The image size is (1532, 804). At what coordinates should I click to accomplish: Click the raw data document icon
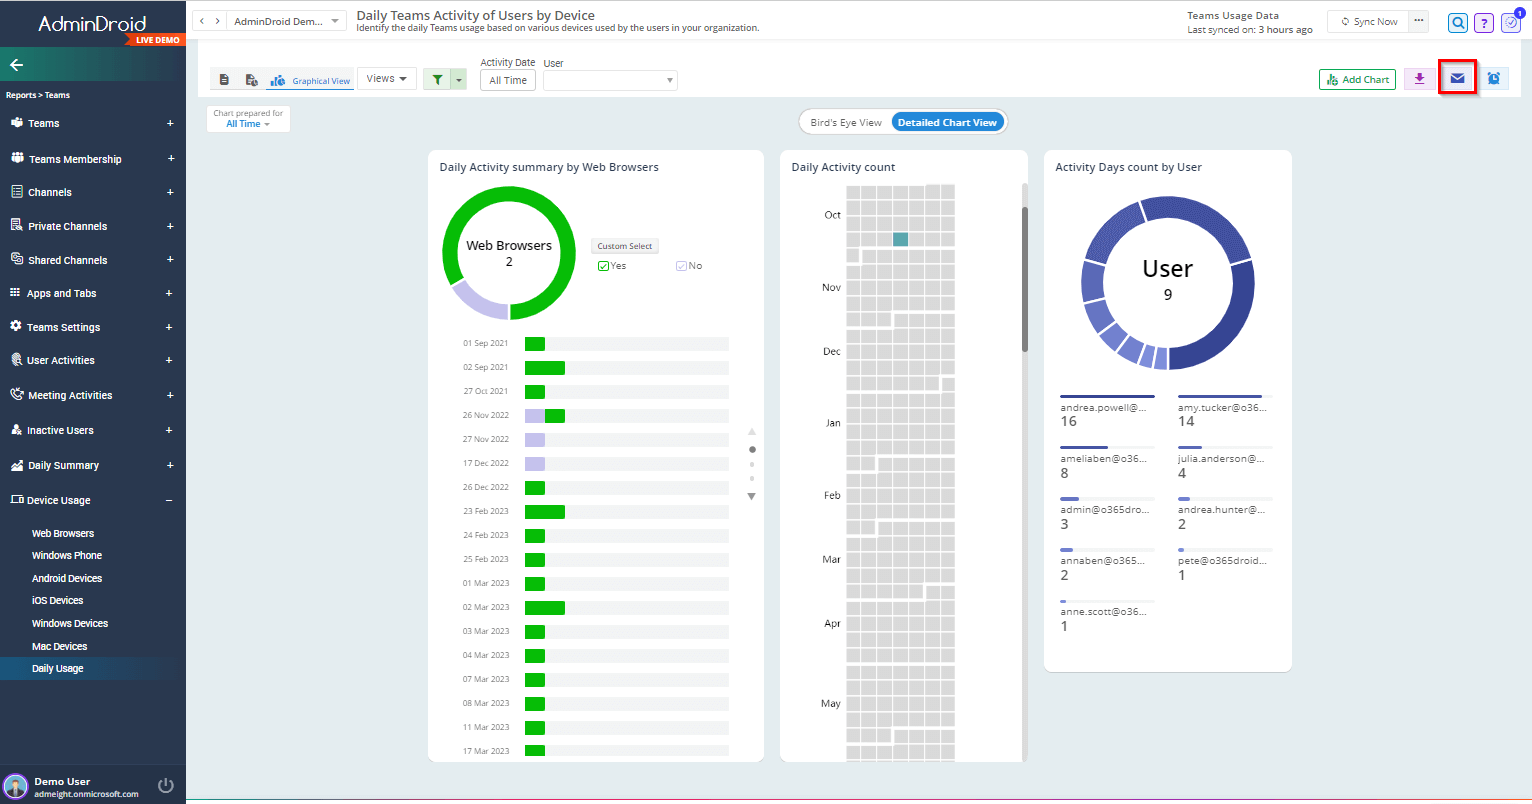pyautogui.click(x=222, y=78)
